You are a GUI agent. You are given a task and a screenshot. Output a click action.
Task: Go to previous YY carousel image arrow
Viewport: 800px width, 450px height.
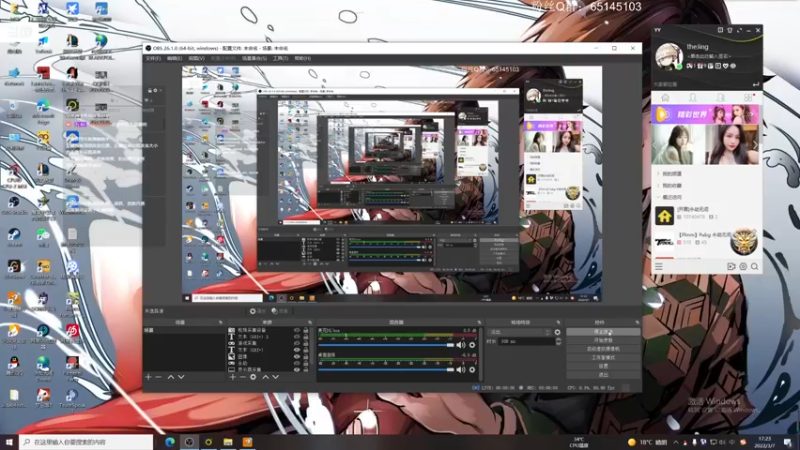click(656, 145)
